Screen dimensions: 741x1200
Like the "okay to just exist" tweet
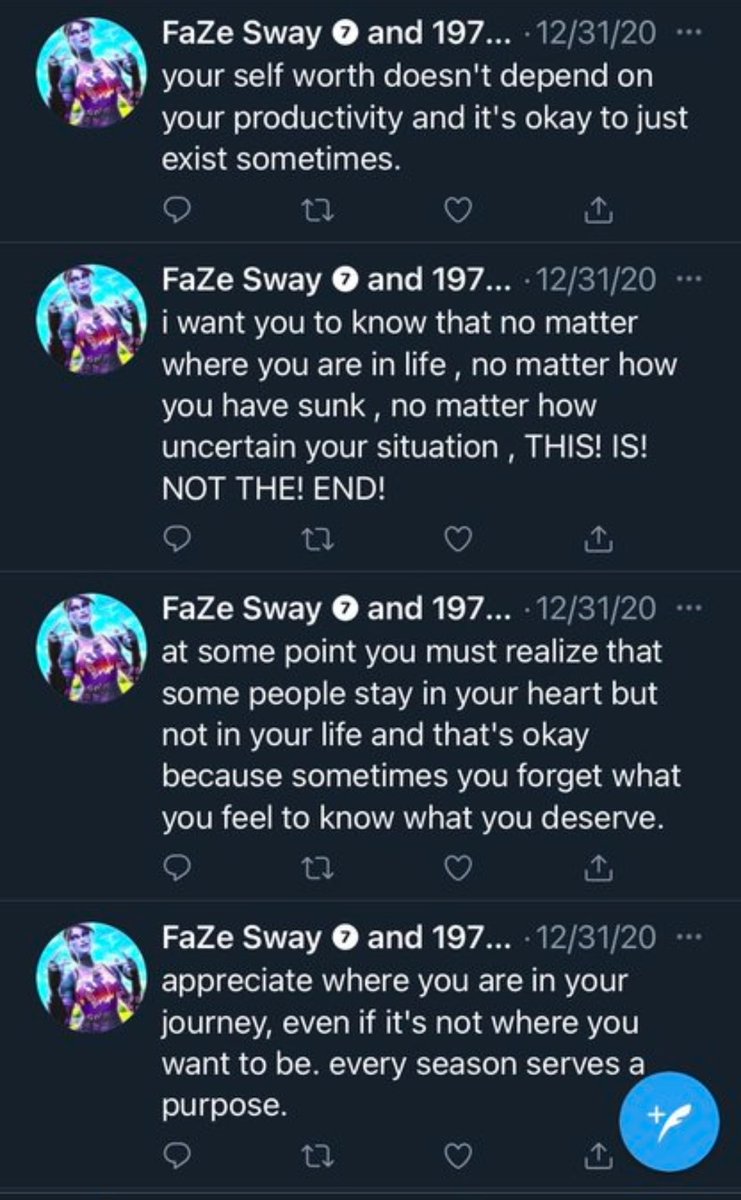[457, 209]
